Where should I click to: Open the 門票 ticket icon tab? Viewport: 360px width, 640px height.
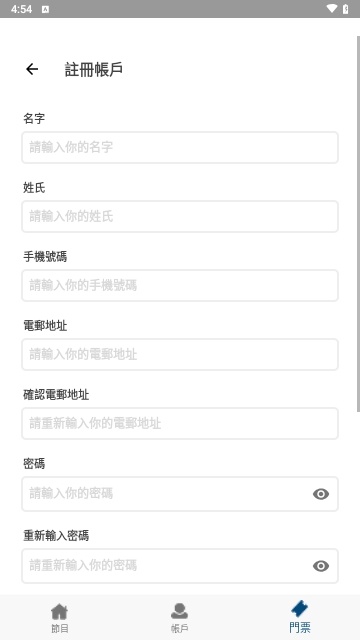coord(300,609)
